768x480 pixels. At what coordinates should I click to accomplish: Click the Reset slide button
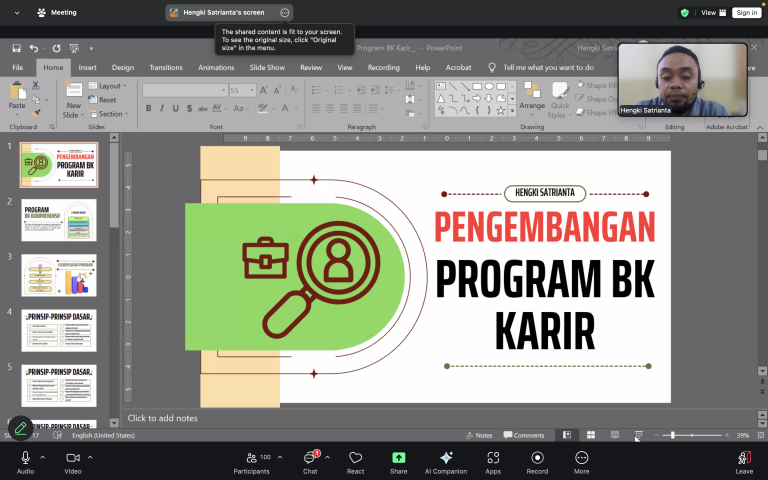coord(102,99)
